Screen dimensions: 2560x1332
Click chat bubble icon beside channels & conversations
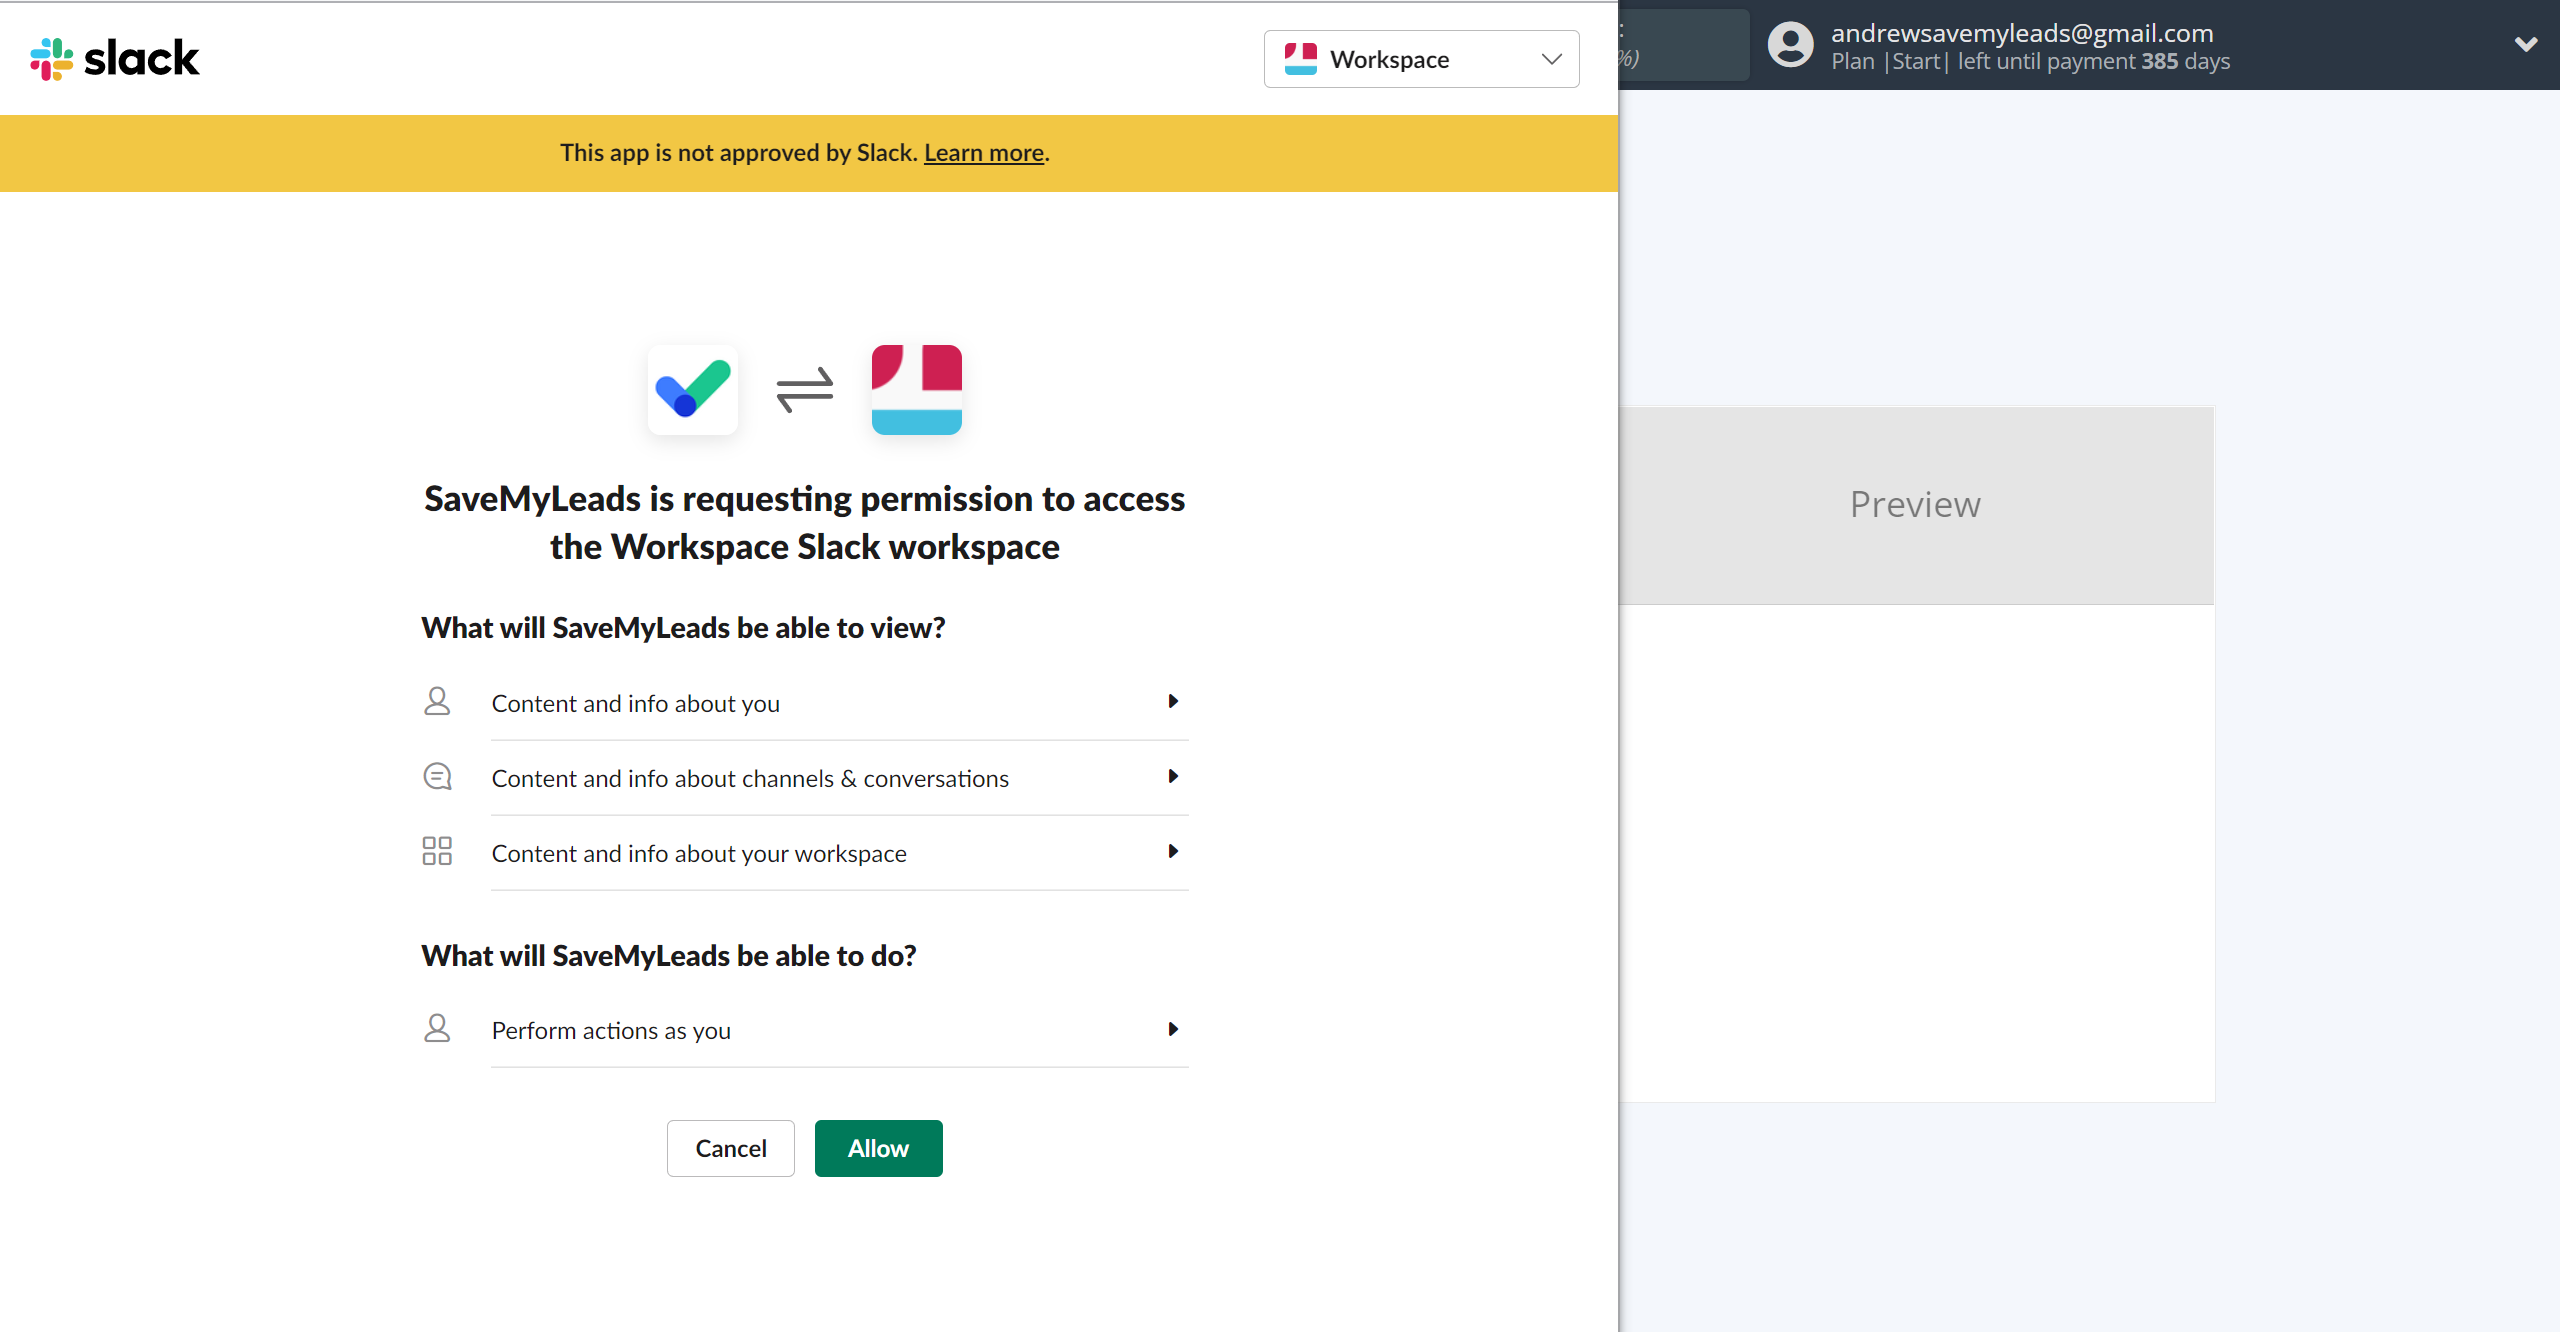pos(437,776)
